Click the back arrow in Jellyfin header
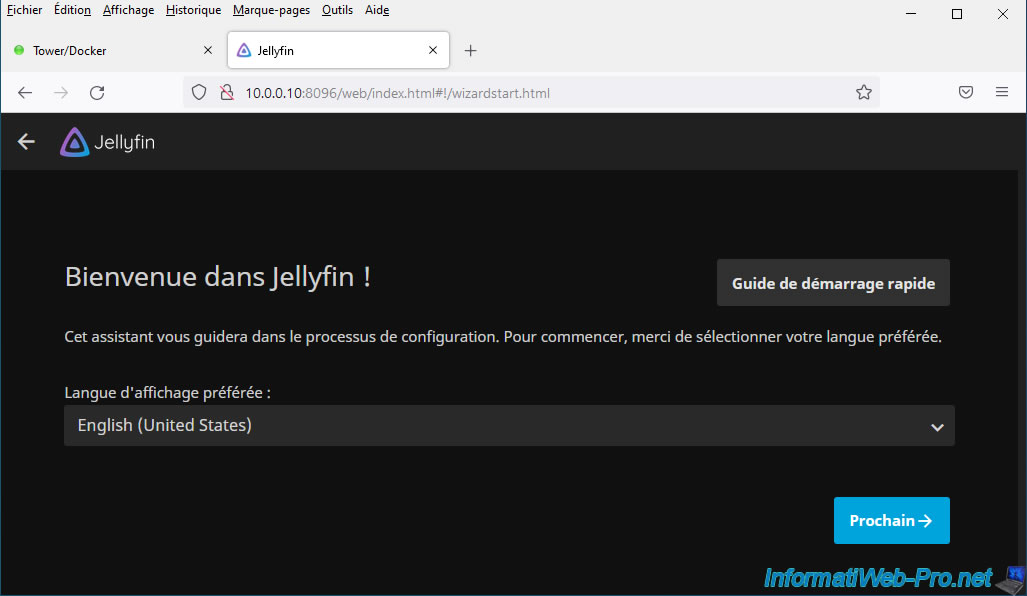 click(26, 142)
